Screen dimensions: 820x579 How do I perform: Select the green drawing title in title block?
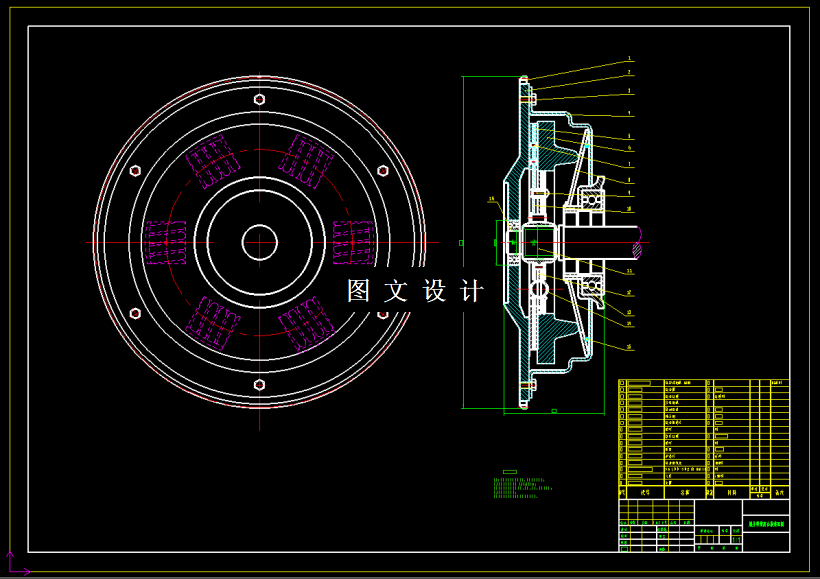point(766,523)
